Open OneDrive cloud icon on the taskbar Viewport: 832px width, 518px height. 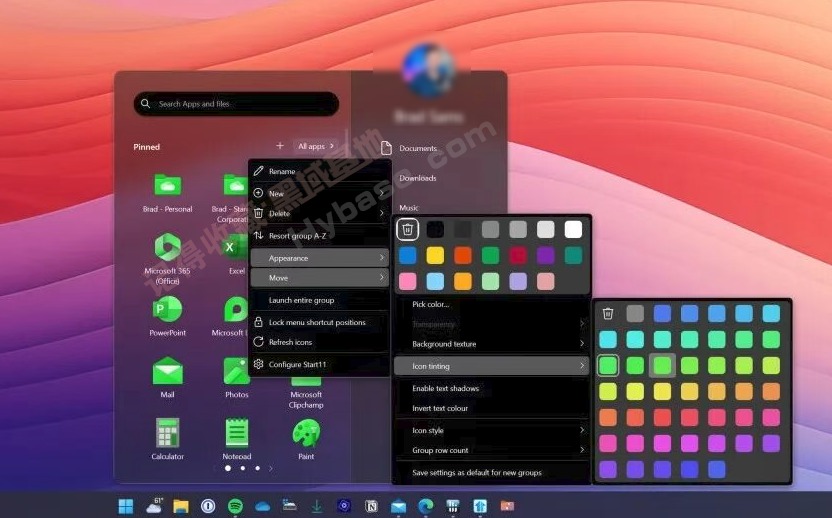click(x=263, y=507)
